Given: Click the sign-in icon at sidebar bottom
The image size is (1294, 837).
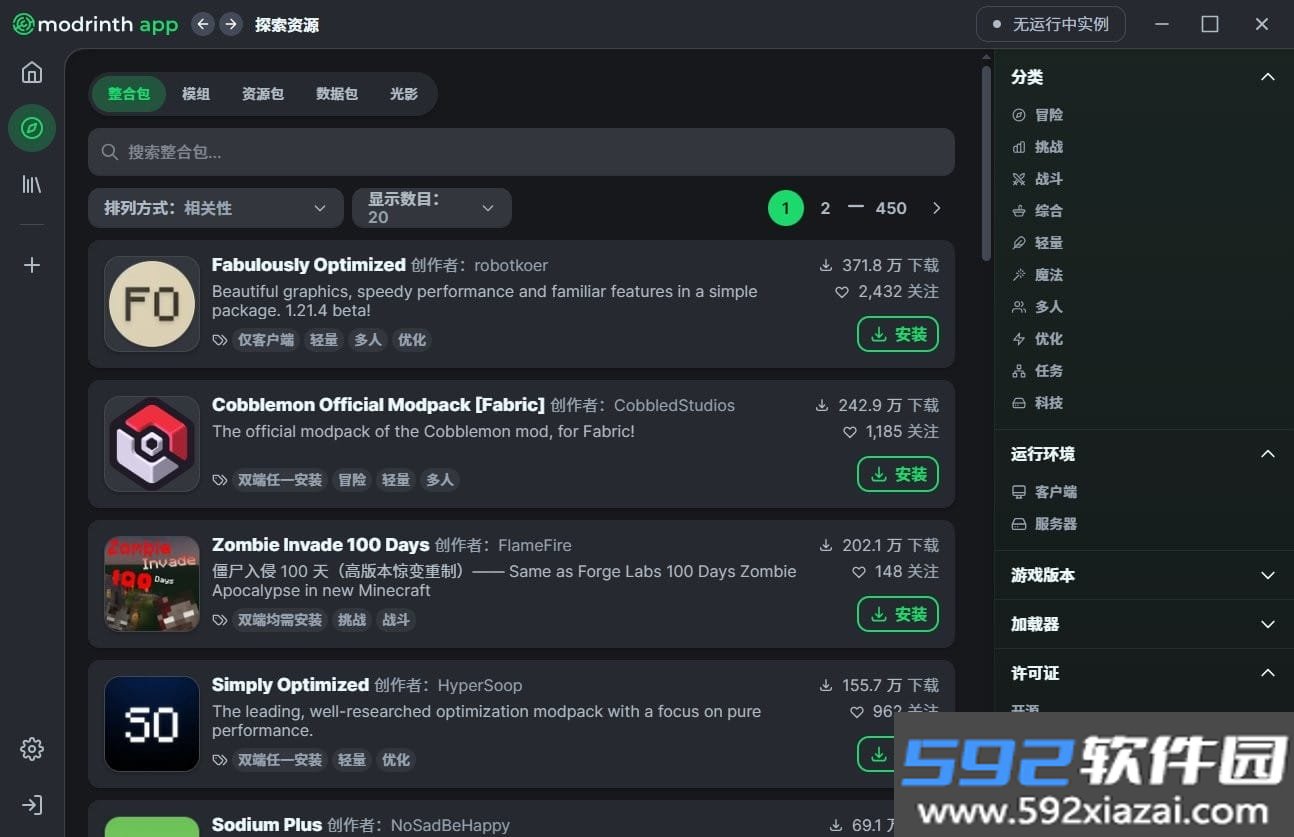Looking at the screenshot, I should pyautogui.click(x=32, y=805).
